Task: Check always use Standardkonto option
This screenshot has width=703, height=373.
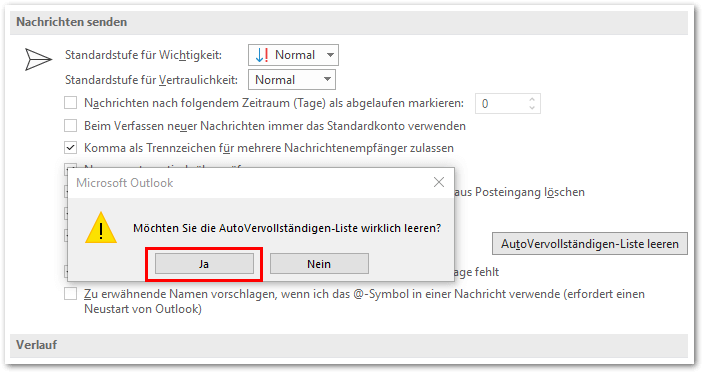Action: click(x=70, y=126)
